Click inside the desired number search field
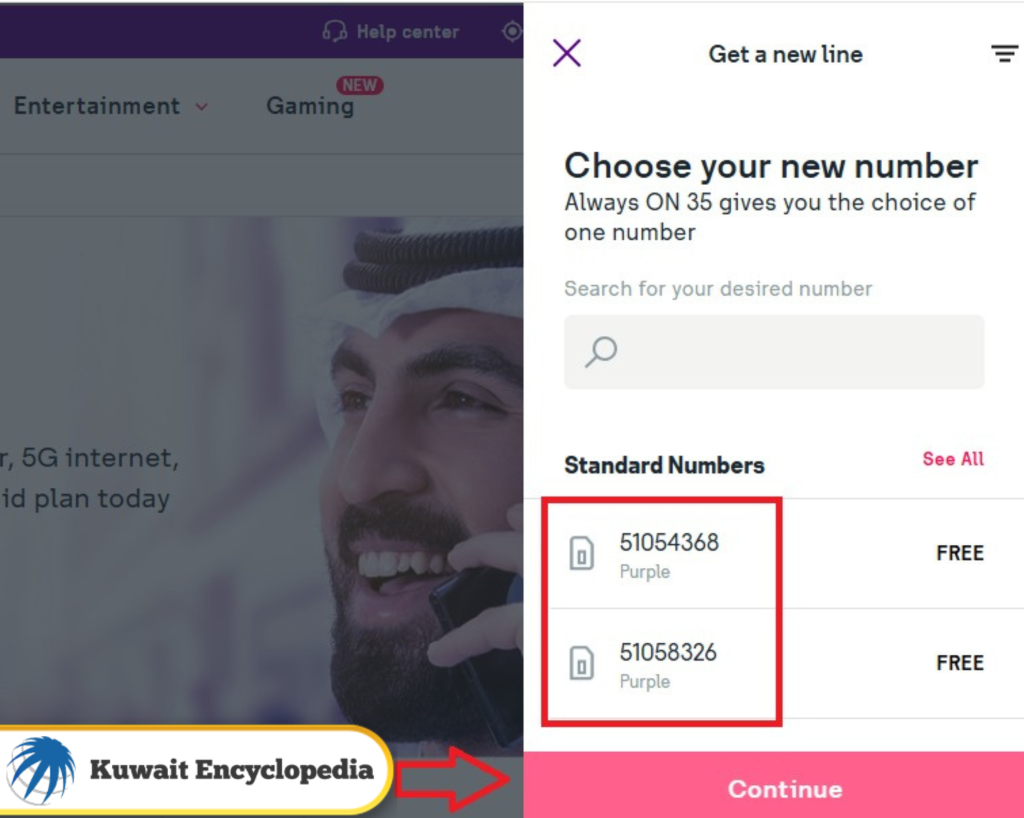This screenshot has width=1024, height=818. point(774,351)
